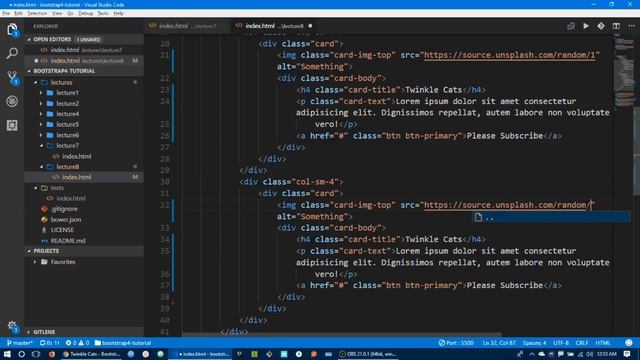Switch to the index.html lecture7 tab
The height and width of the screenshot is (360, 640).
187,26
